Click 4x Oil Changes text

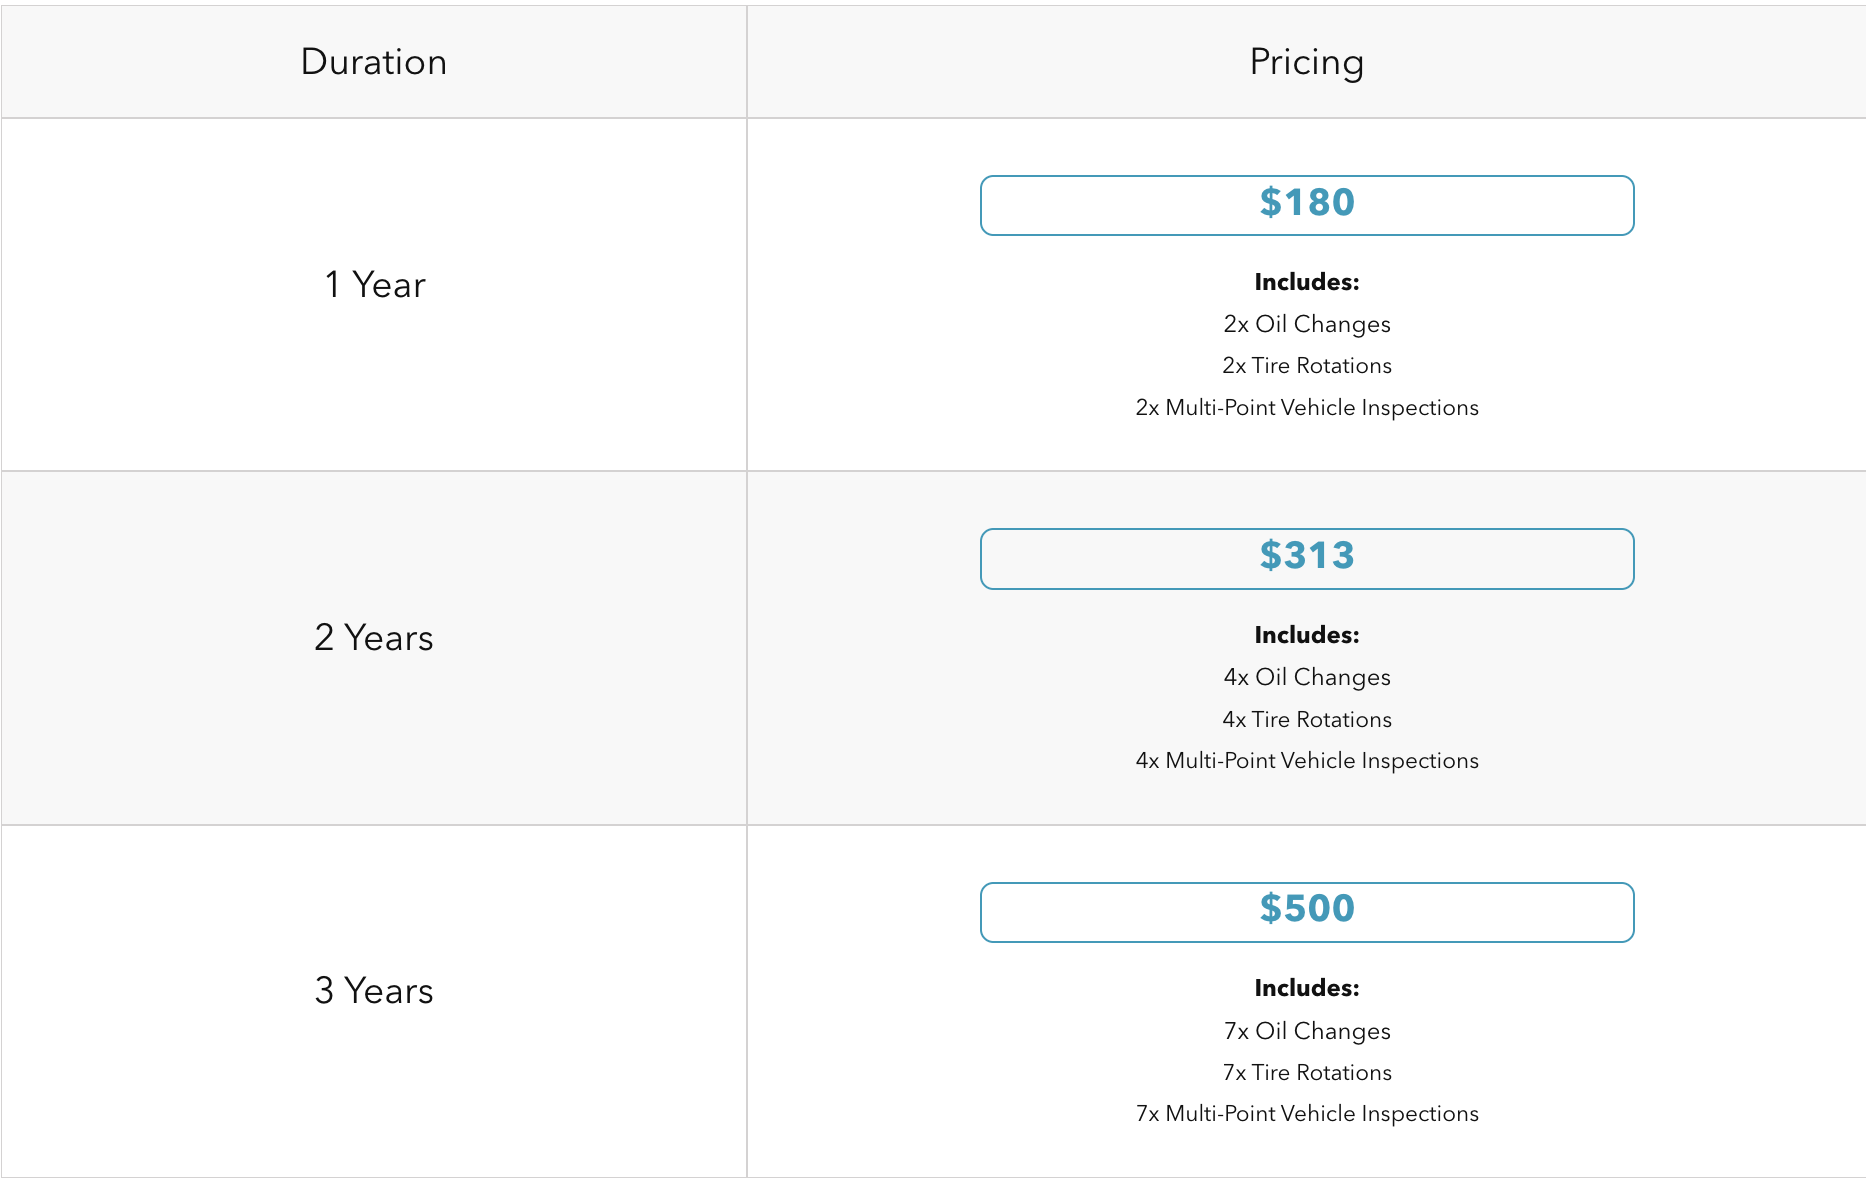[1307, 677]
